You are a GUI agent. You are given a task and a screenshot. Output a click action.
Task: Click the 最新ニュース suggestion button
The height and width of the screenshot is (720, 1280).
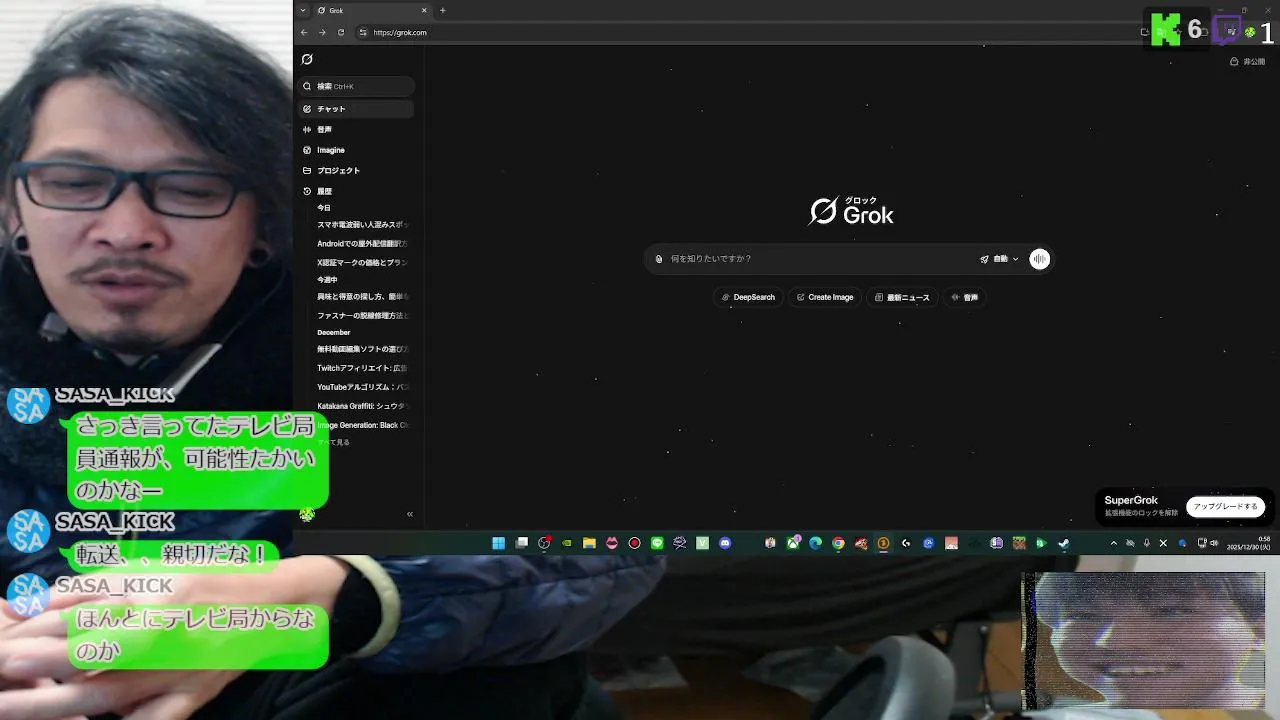[x=902, y=297]
